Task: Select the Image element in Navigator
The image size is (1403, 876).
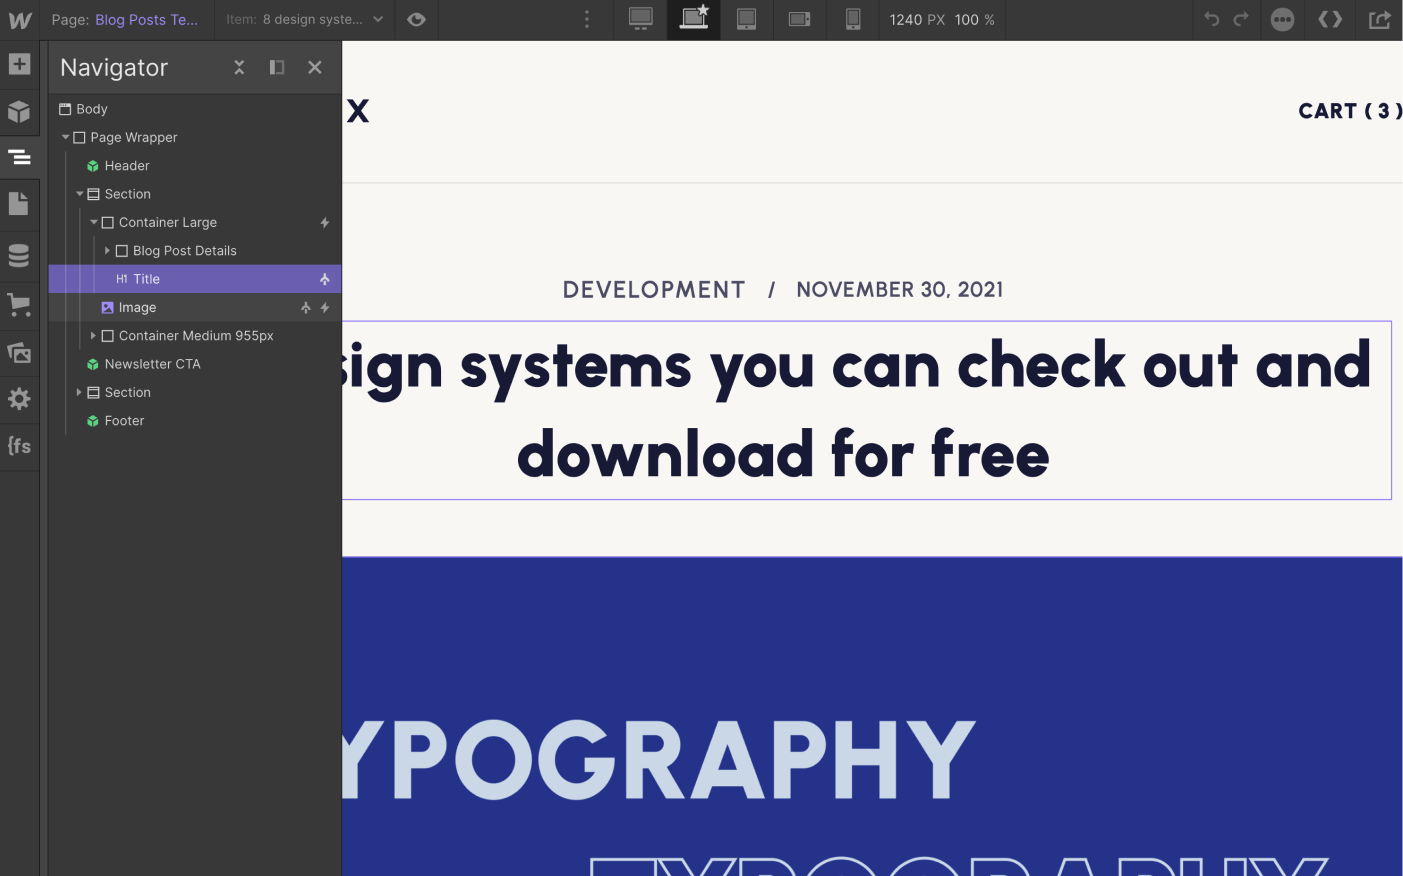Action: pyautogui.click(x=195, y=308)
